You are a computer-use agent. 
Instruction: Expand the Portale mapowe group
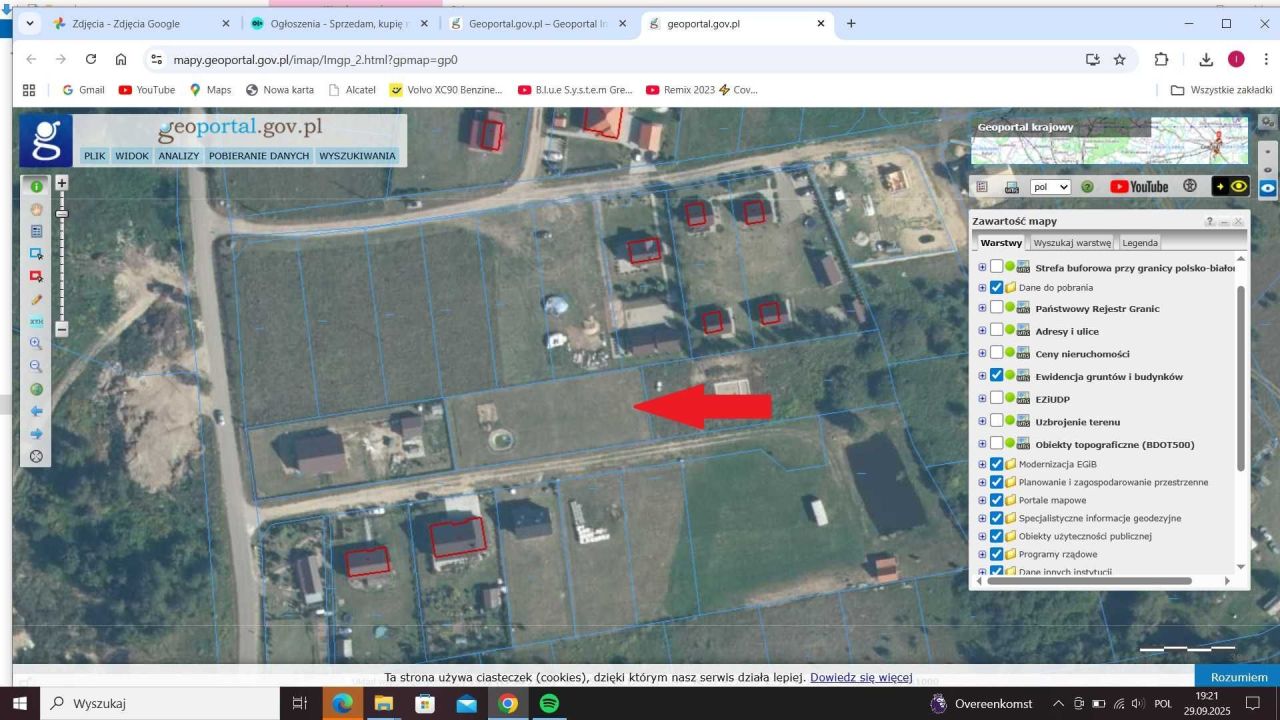(x=982, y=500)
